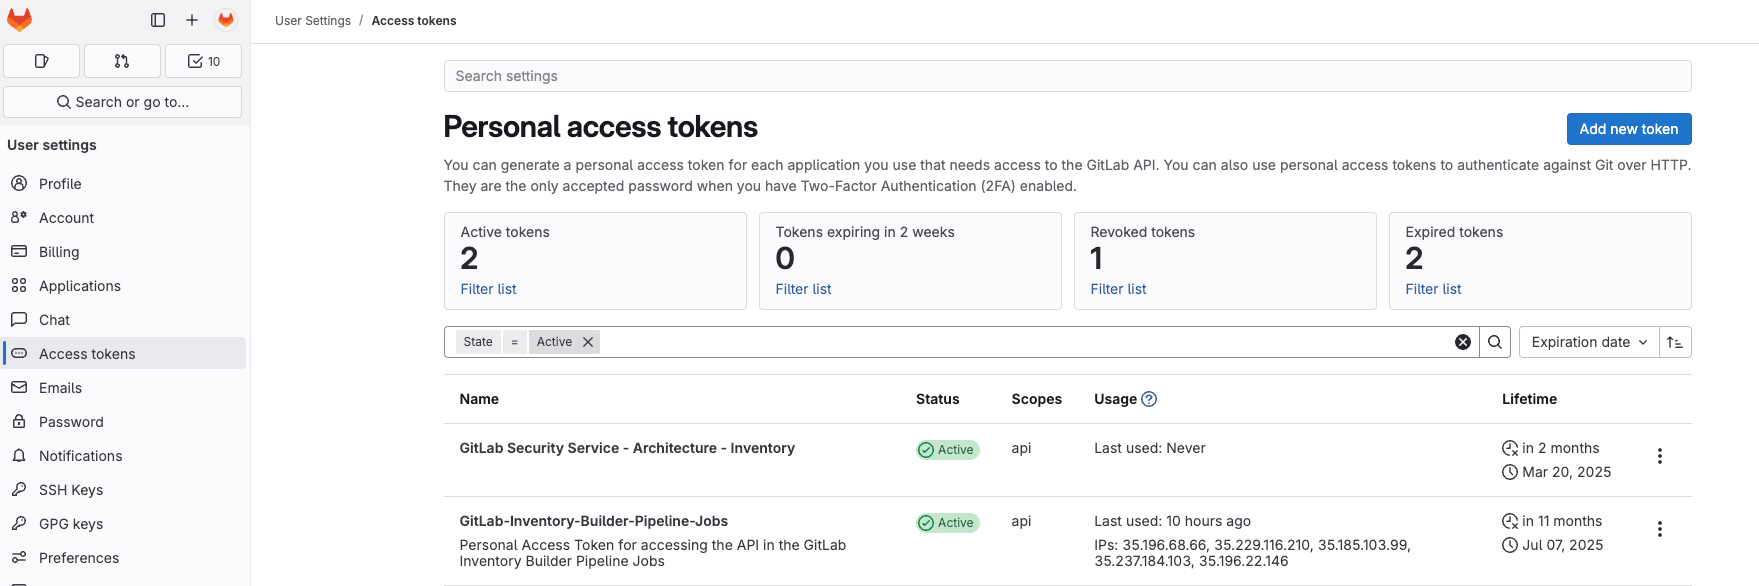This screenshot has height=586, width=1759.
Task: Open the GitLab logo home link
Action: (20, 20)
